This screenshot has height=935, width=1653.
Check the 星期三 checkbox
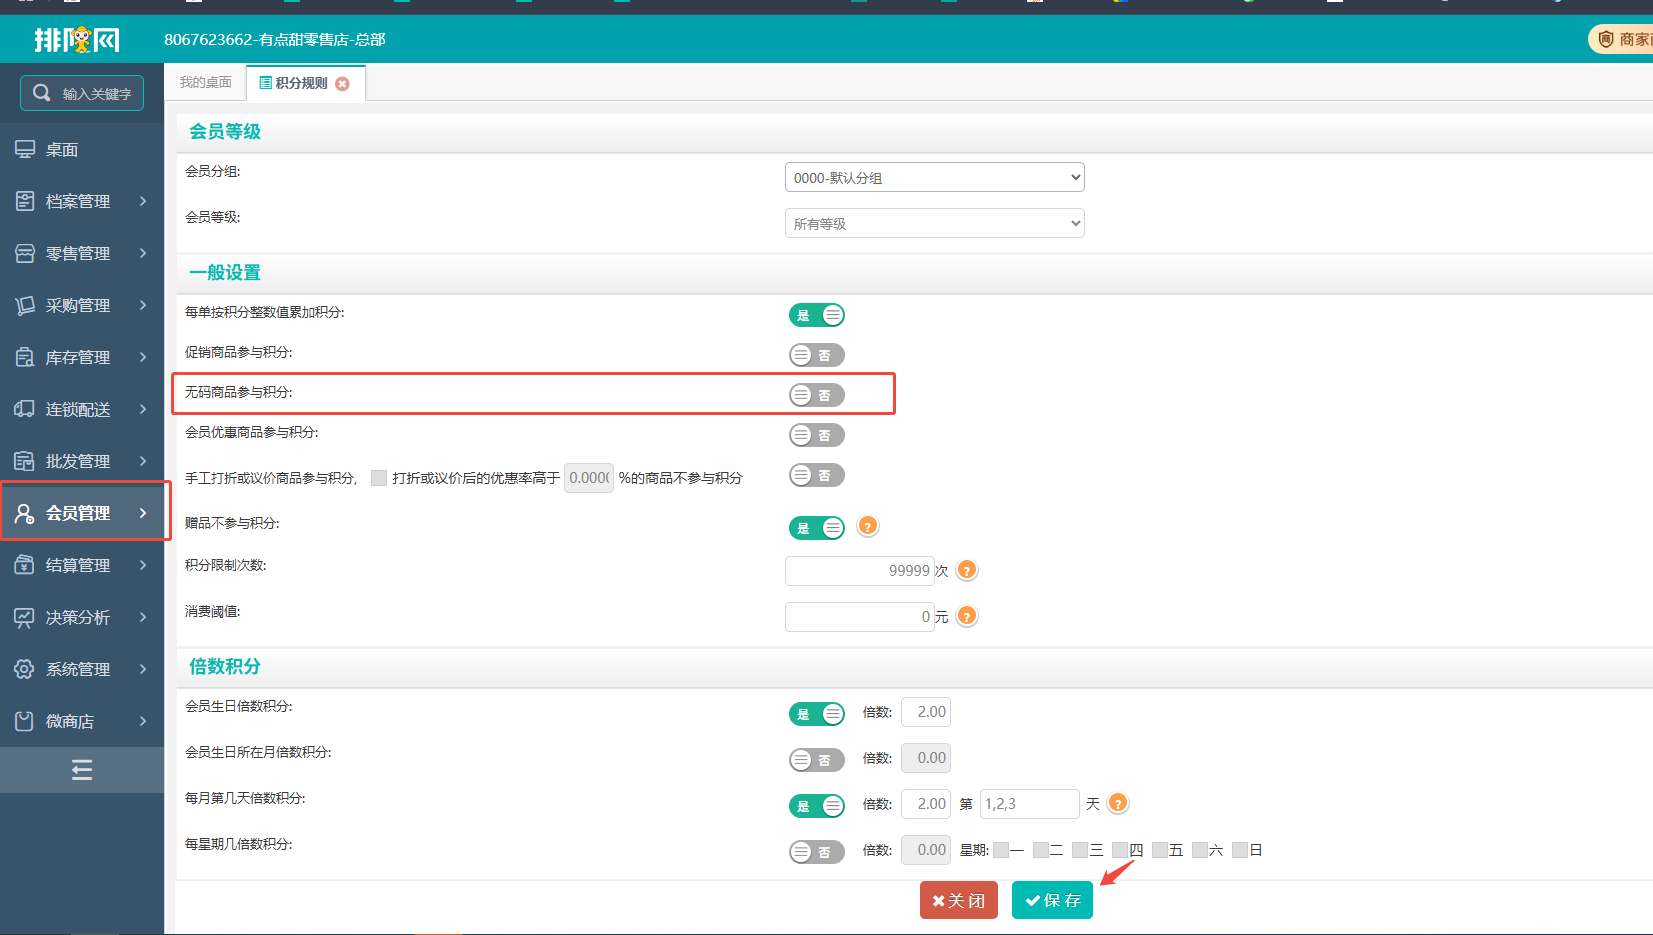(1080, 850)
